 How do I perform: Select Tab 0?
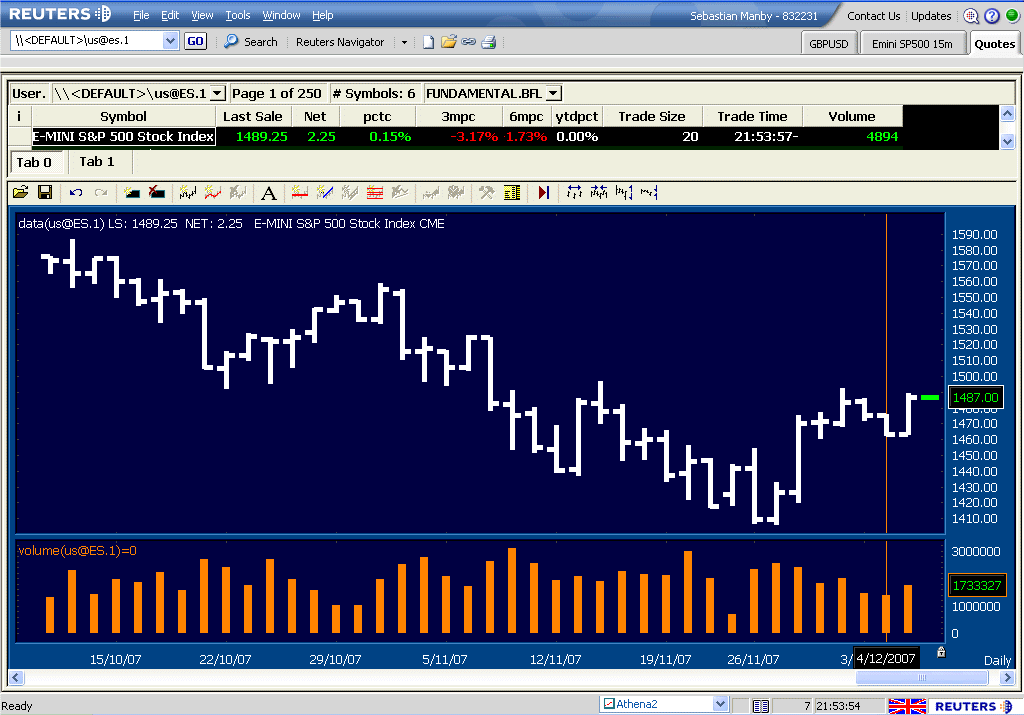(x=34, y=163)
